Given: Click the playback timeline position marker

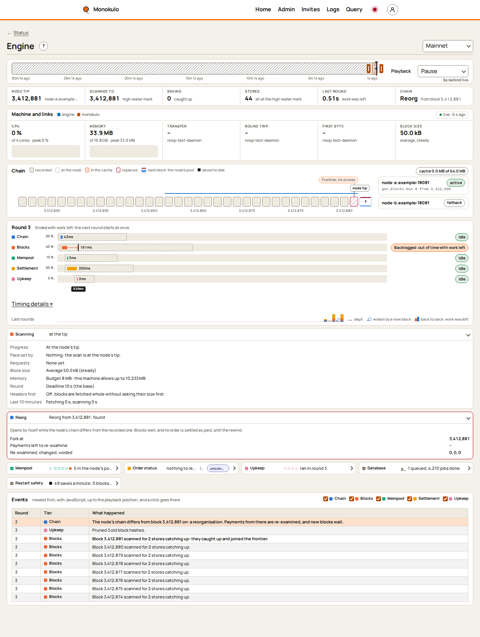Looking at the screenshot, I should click(x=376, y=68).
